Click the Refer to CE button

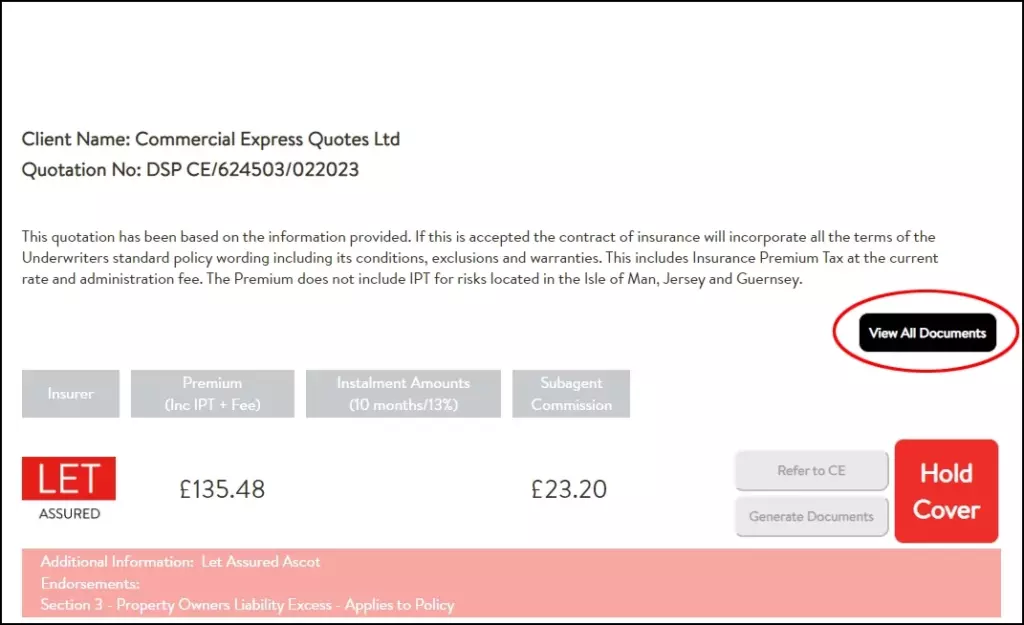(x=811, y=471)
